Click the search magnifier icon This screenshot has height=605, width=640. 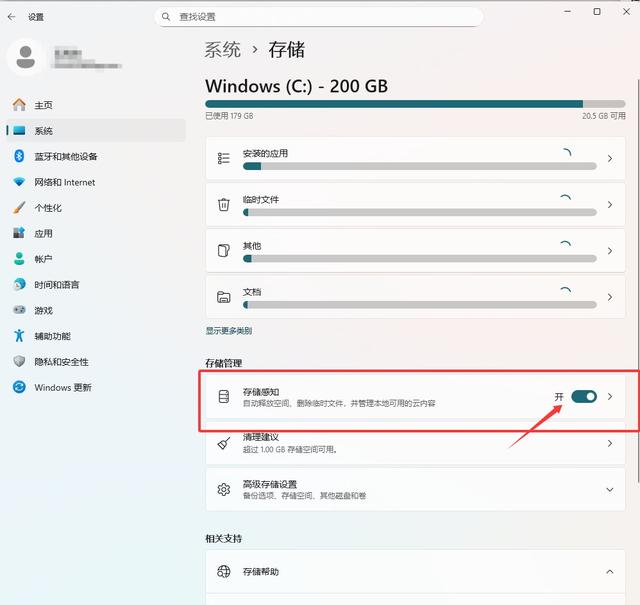[x=166, y=17]
